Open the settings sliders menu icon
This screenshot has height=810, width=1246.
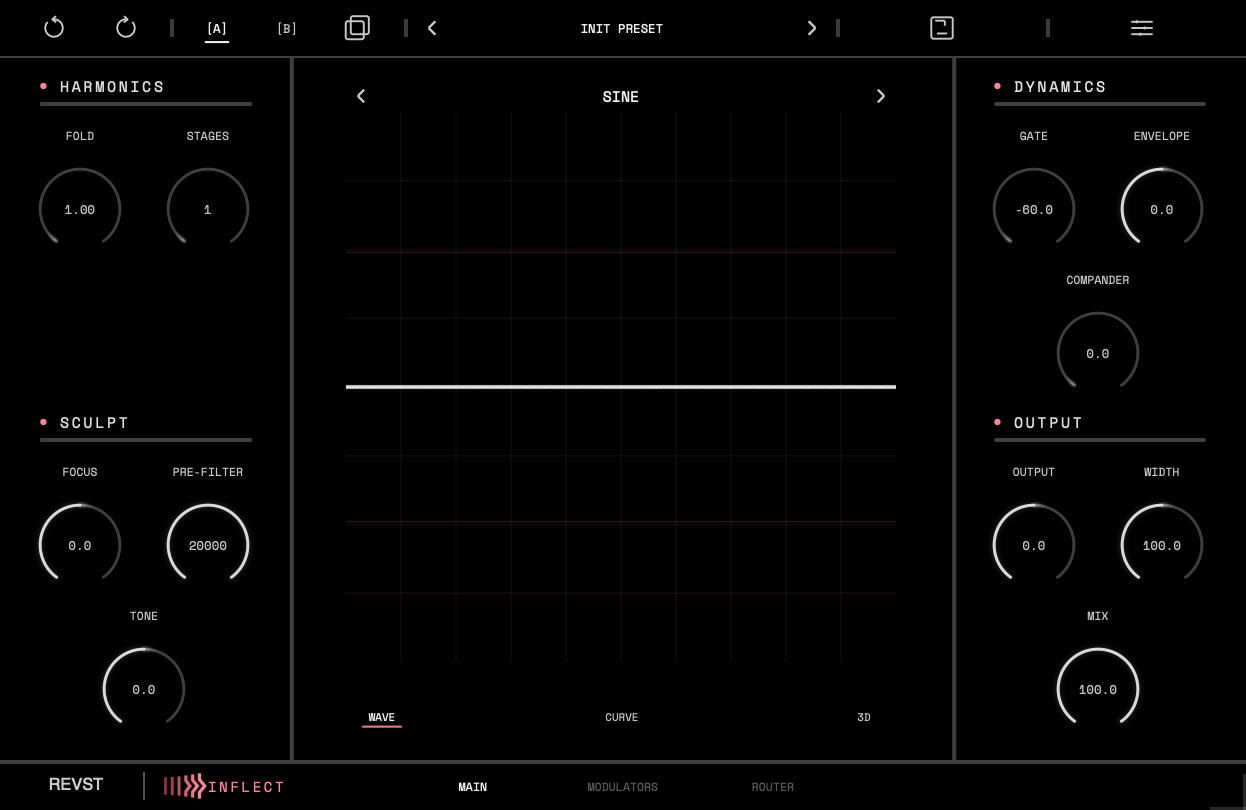tap(1142, 28)
